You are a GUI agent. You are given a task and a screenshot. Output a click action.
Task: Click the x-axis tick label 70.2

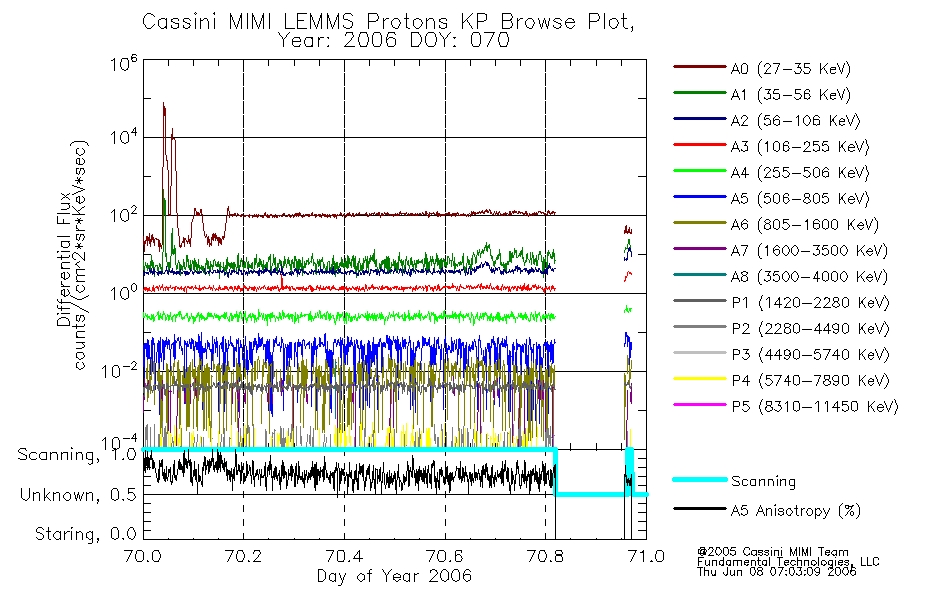[x=243, y=556]
